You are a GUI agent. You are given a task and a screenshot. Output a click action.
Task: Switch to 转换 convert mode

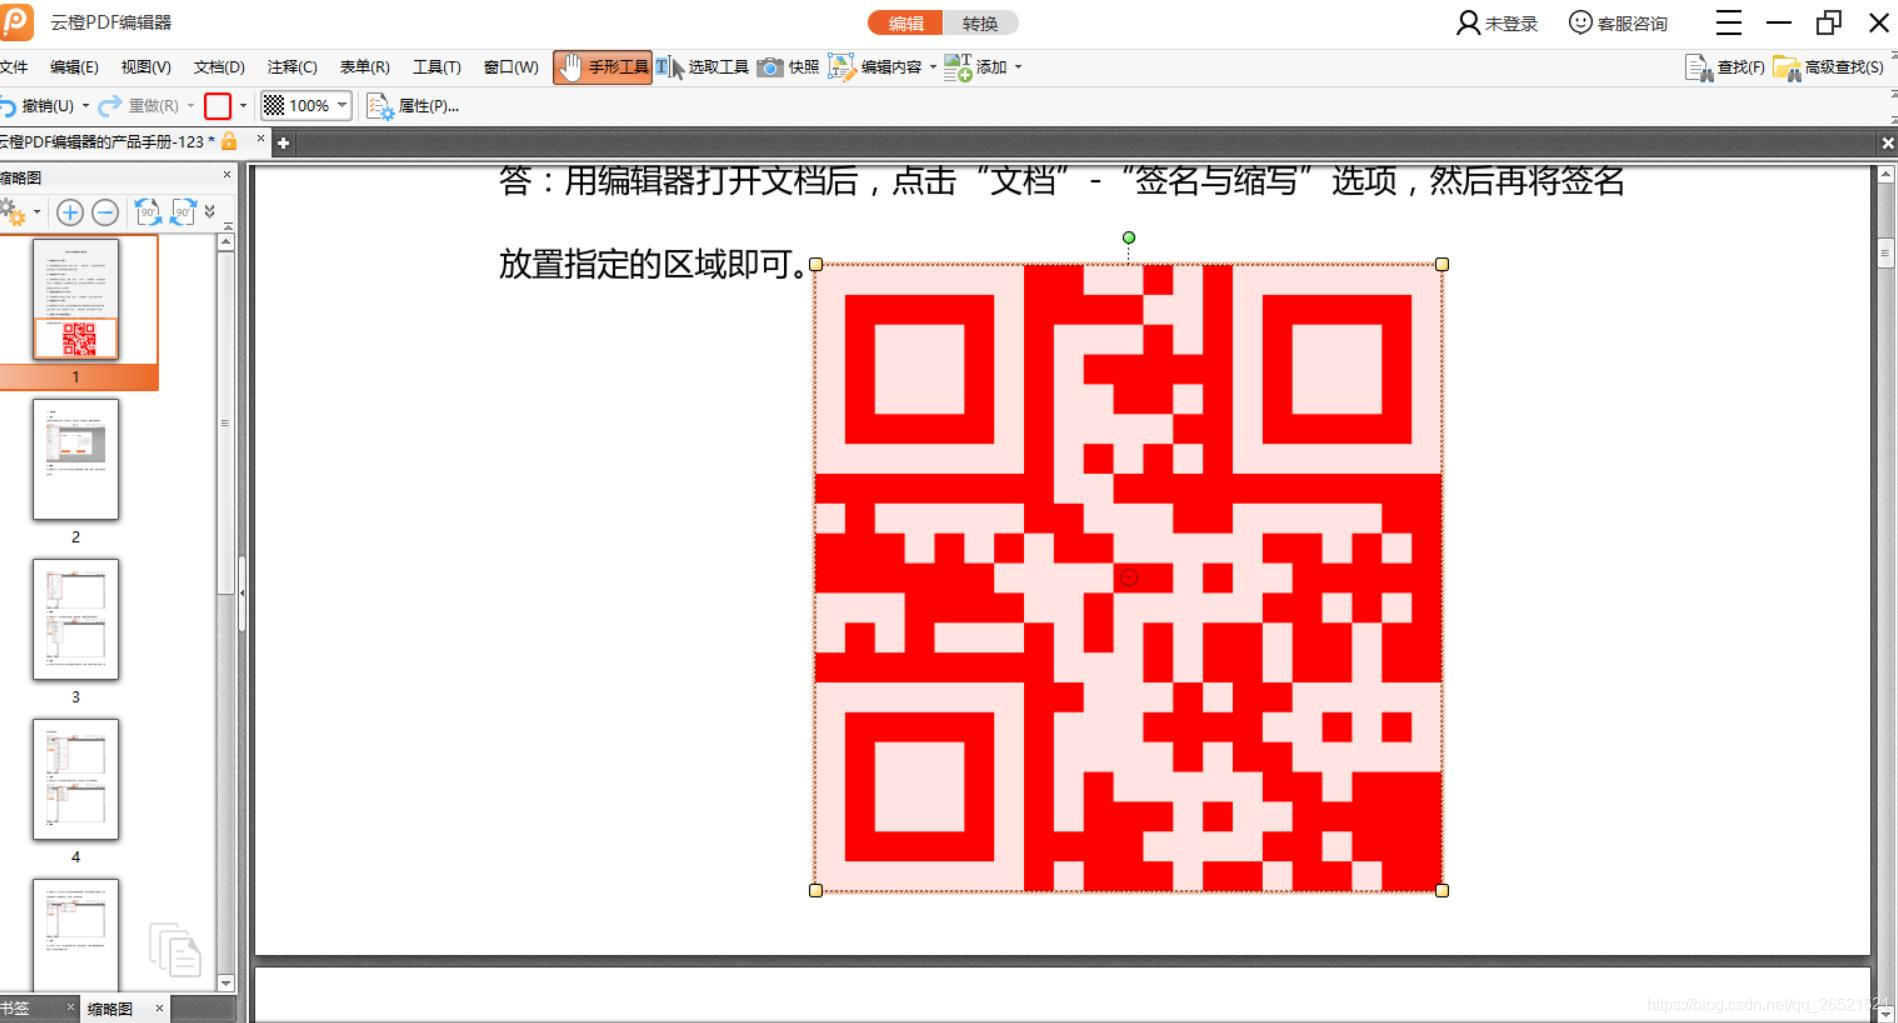pyautogui.click(x=980, y=23)
